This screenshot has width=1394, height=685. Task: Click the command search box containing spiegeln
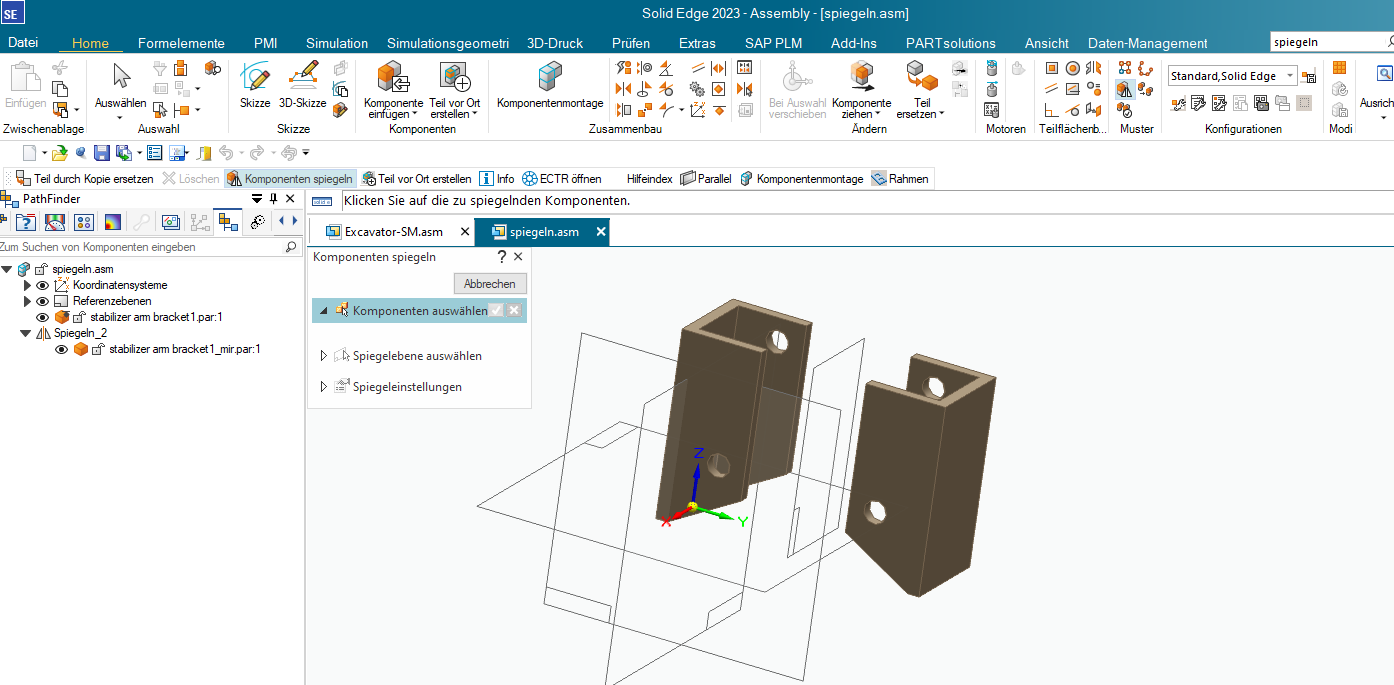(x=1327, y=42)
